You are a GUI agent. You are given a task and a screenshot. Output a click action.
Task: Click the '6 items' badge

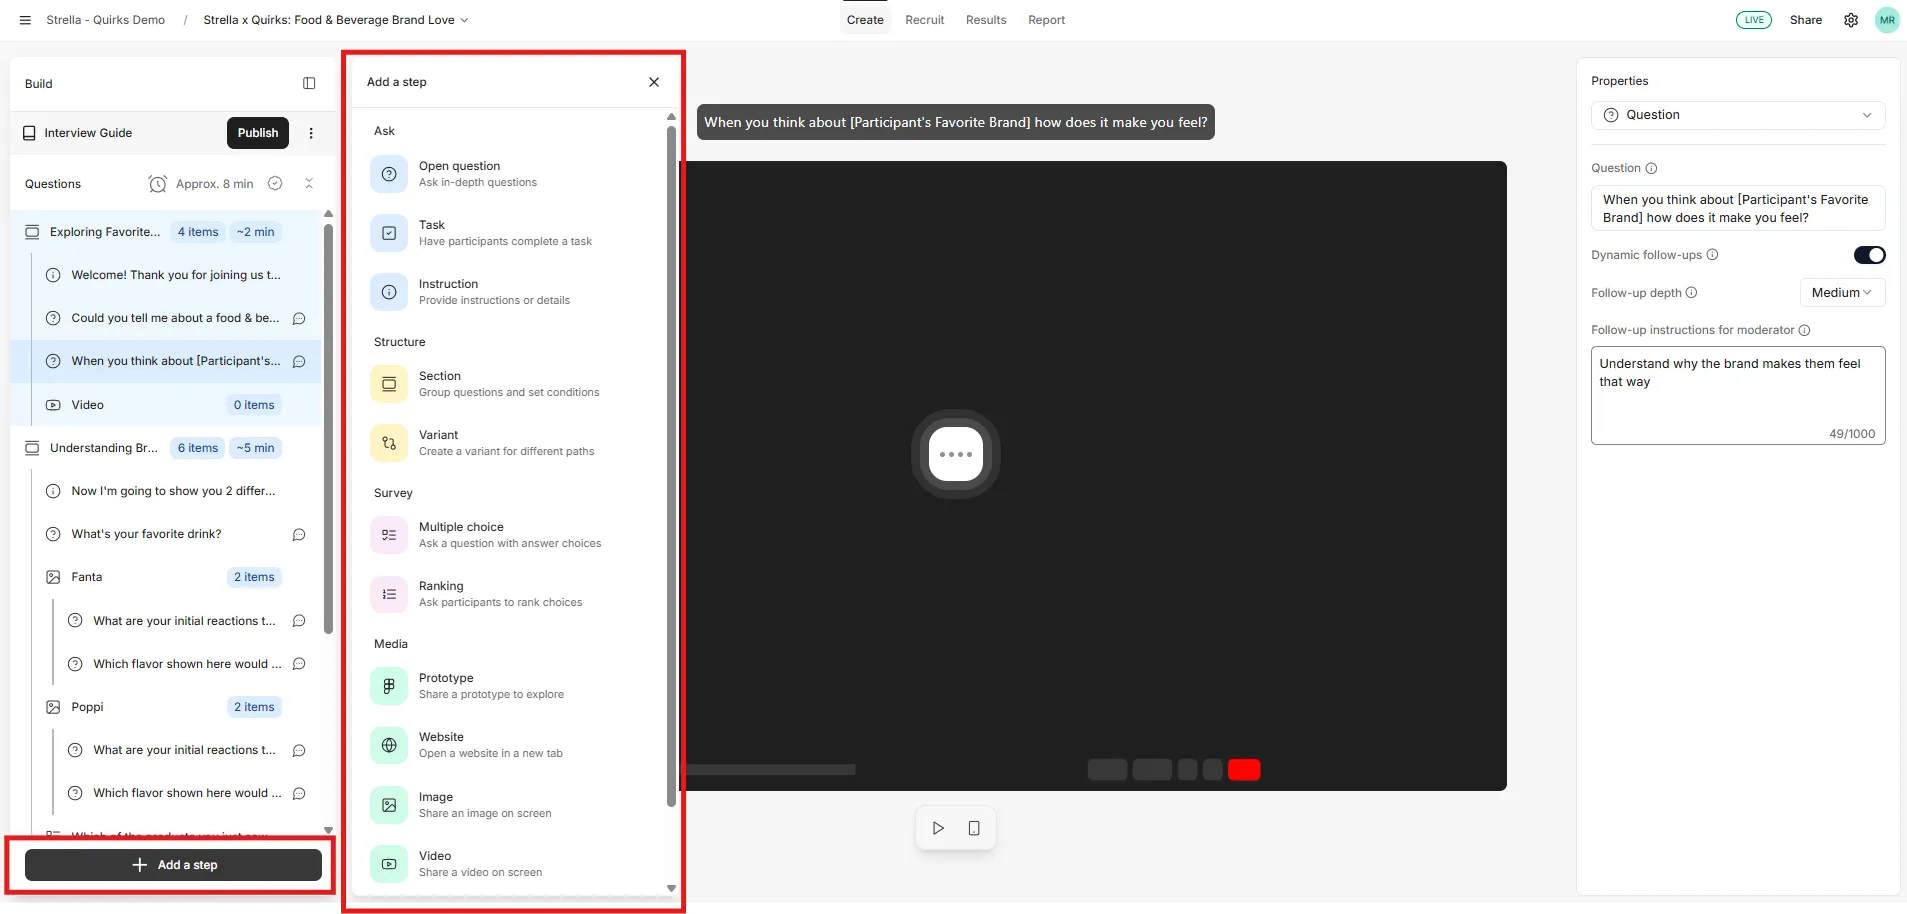point(198,448)
